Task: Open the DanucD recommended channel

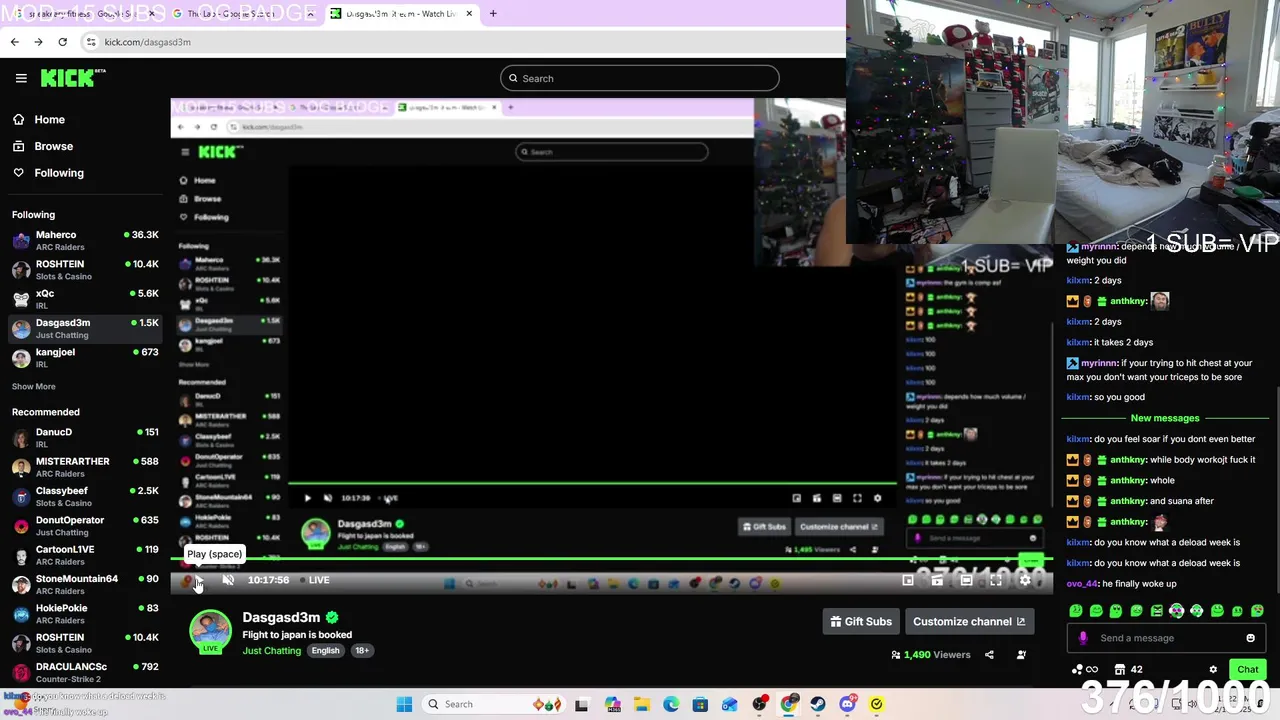Action: 85,438
